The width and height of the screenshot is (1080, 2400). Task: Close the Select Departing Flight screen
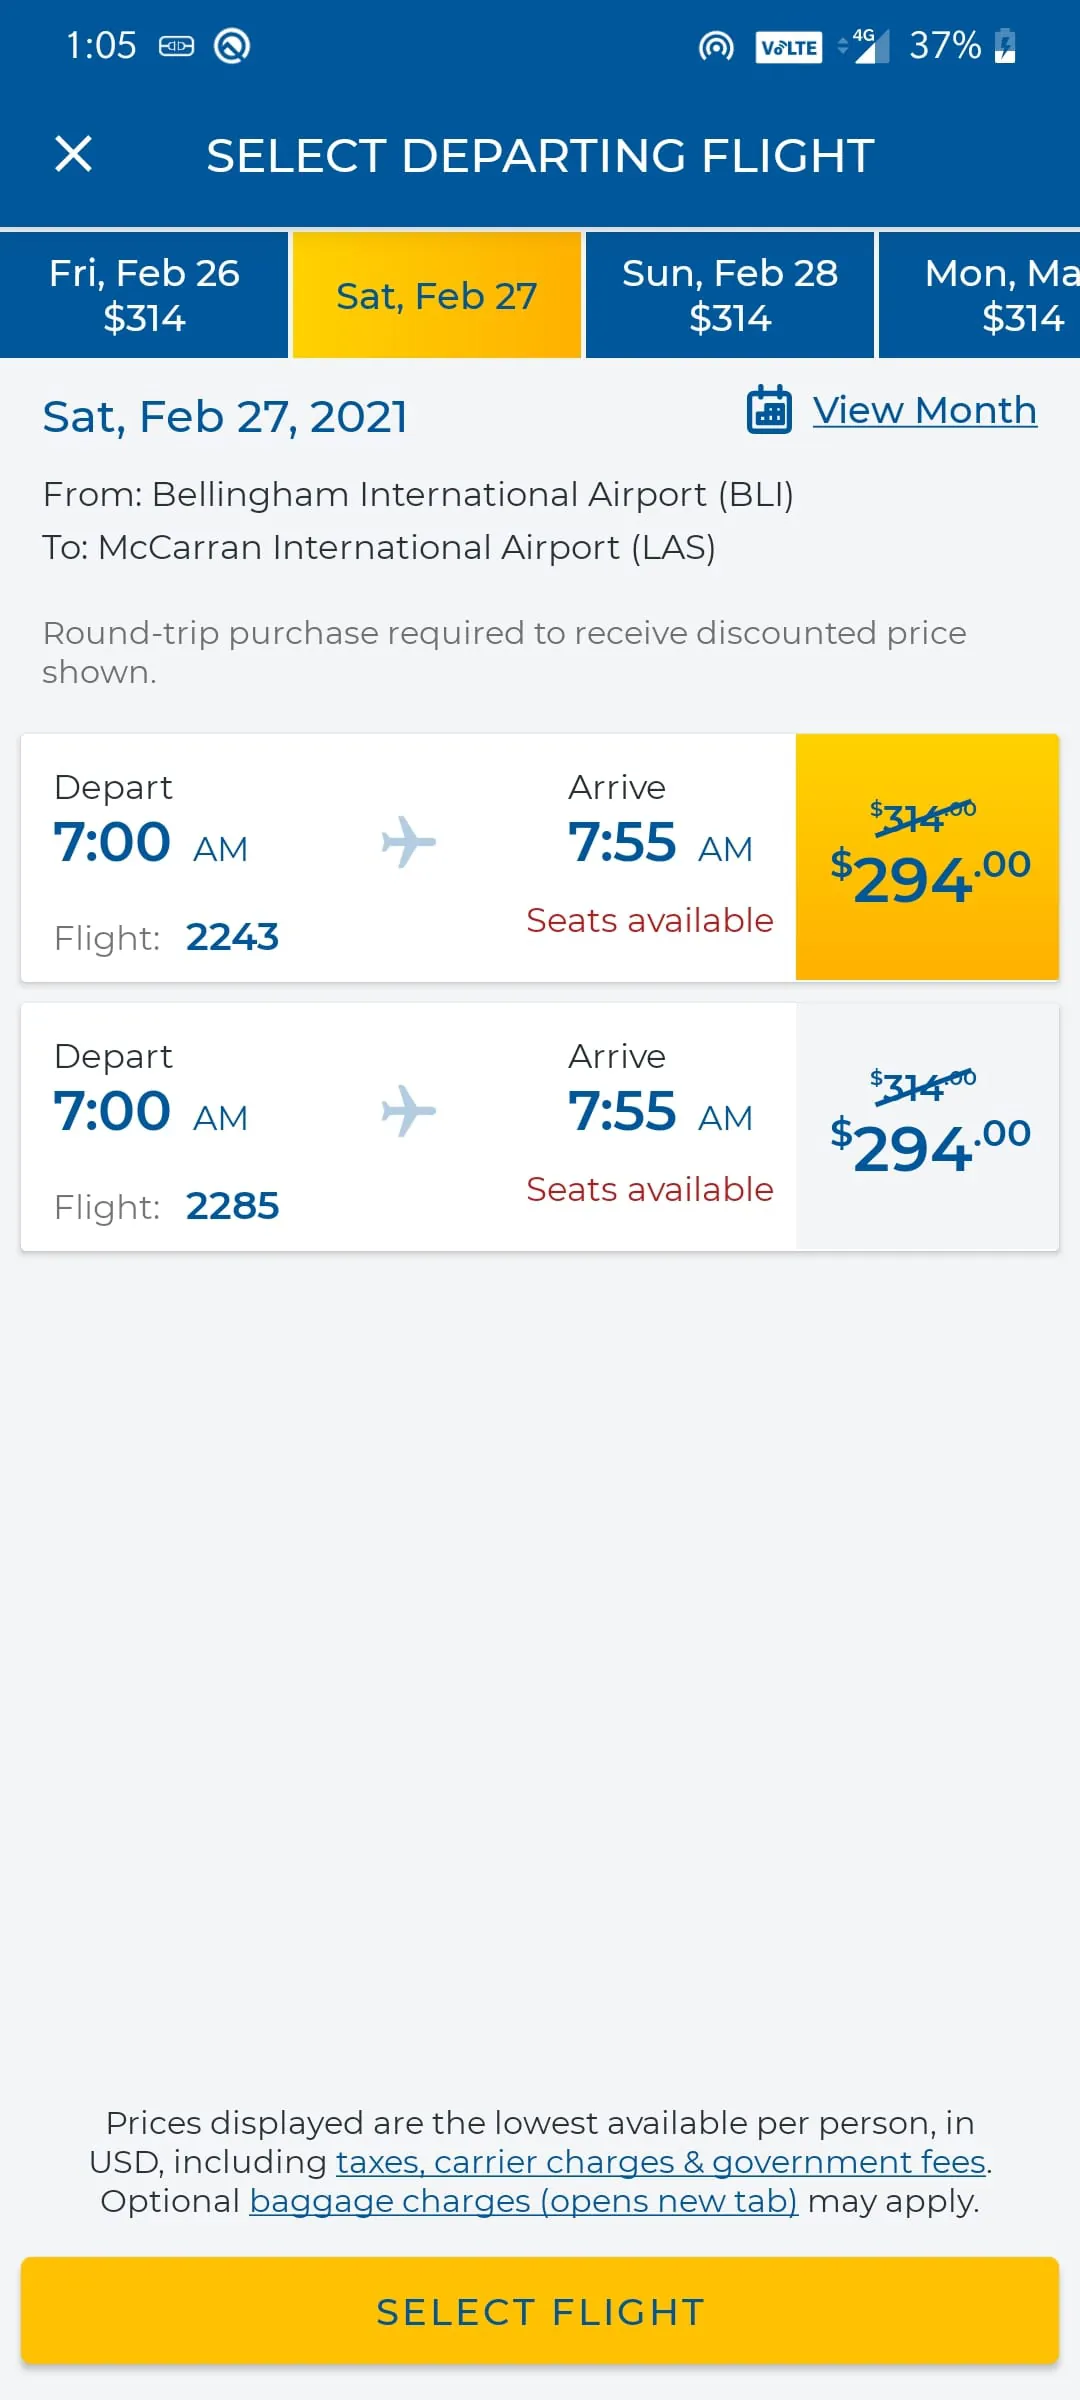pos(73,154)
